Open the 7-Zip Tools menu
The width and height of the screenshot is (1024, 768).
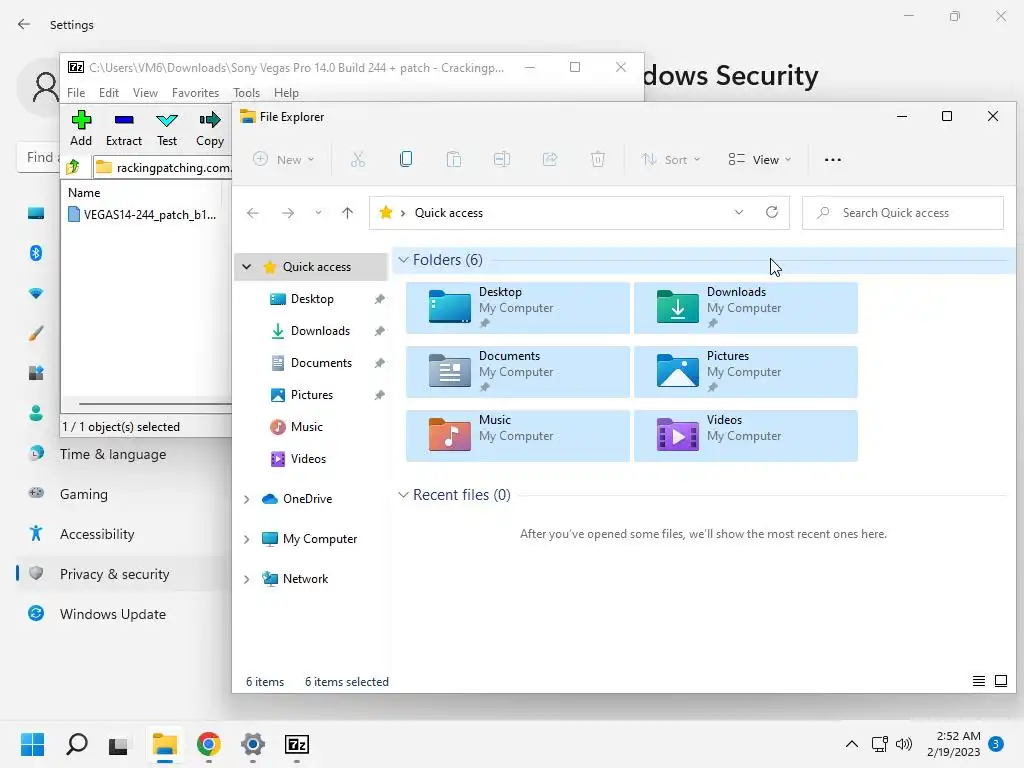tap(246, 93)
